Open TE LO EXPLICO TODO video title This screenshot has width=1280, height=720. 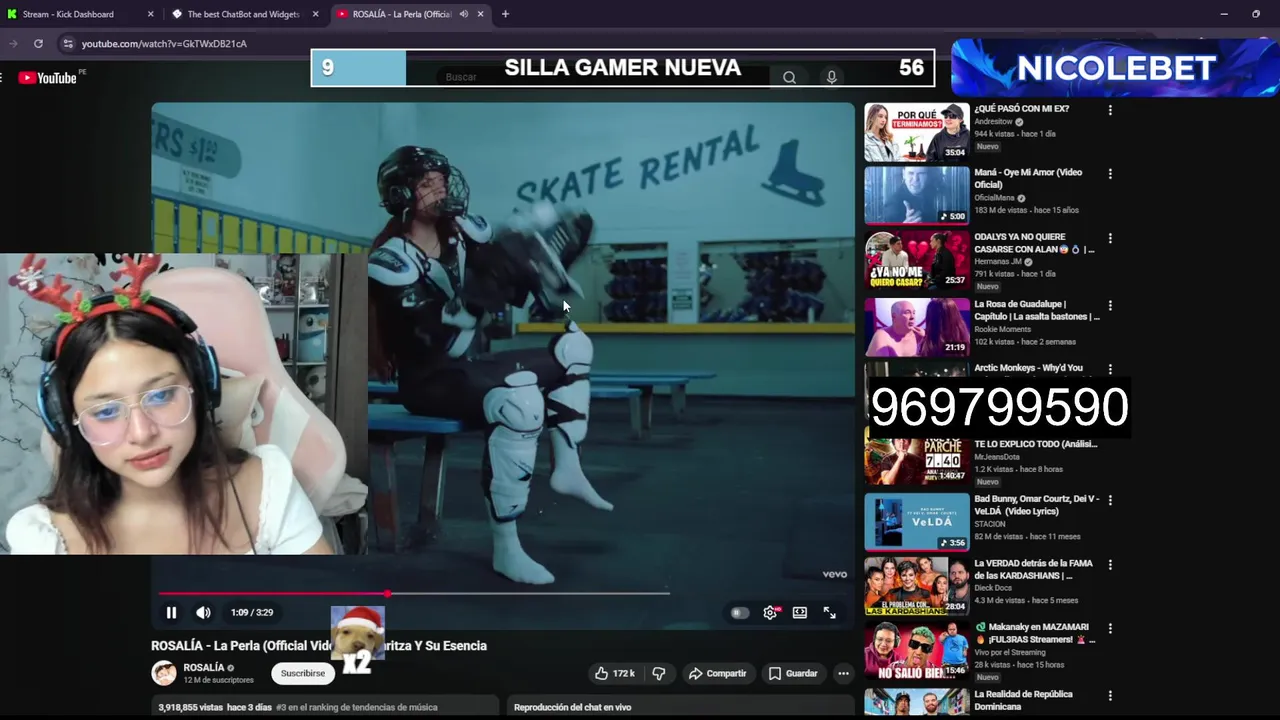pos(1035,444)
